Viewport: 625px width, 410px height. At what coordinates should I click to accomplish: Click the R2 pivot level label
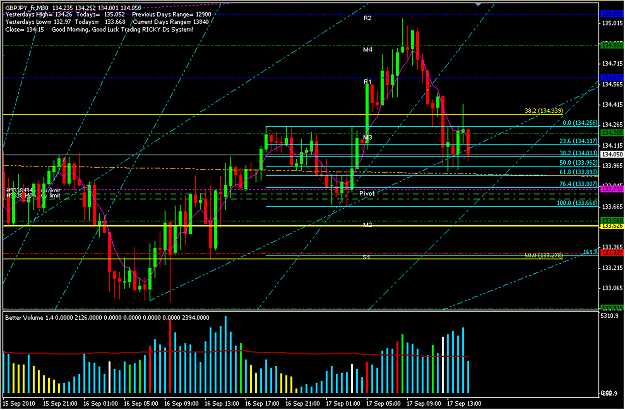click(368, 18)
